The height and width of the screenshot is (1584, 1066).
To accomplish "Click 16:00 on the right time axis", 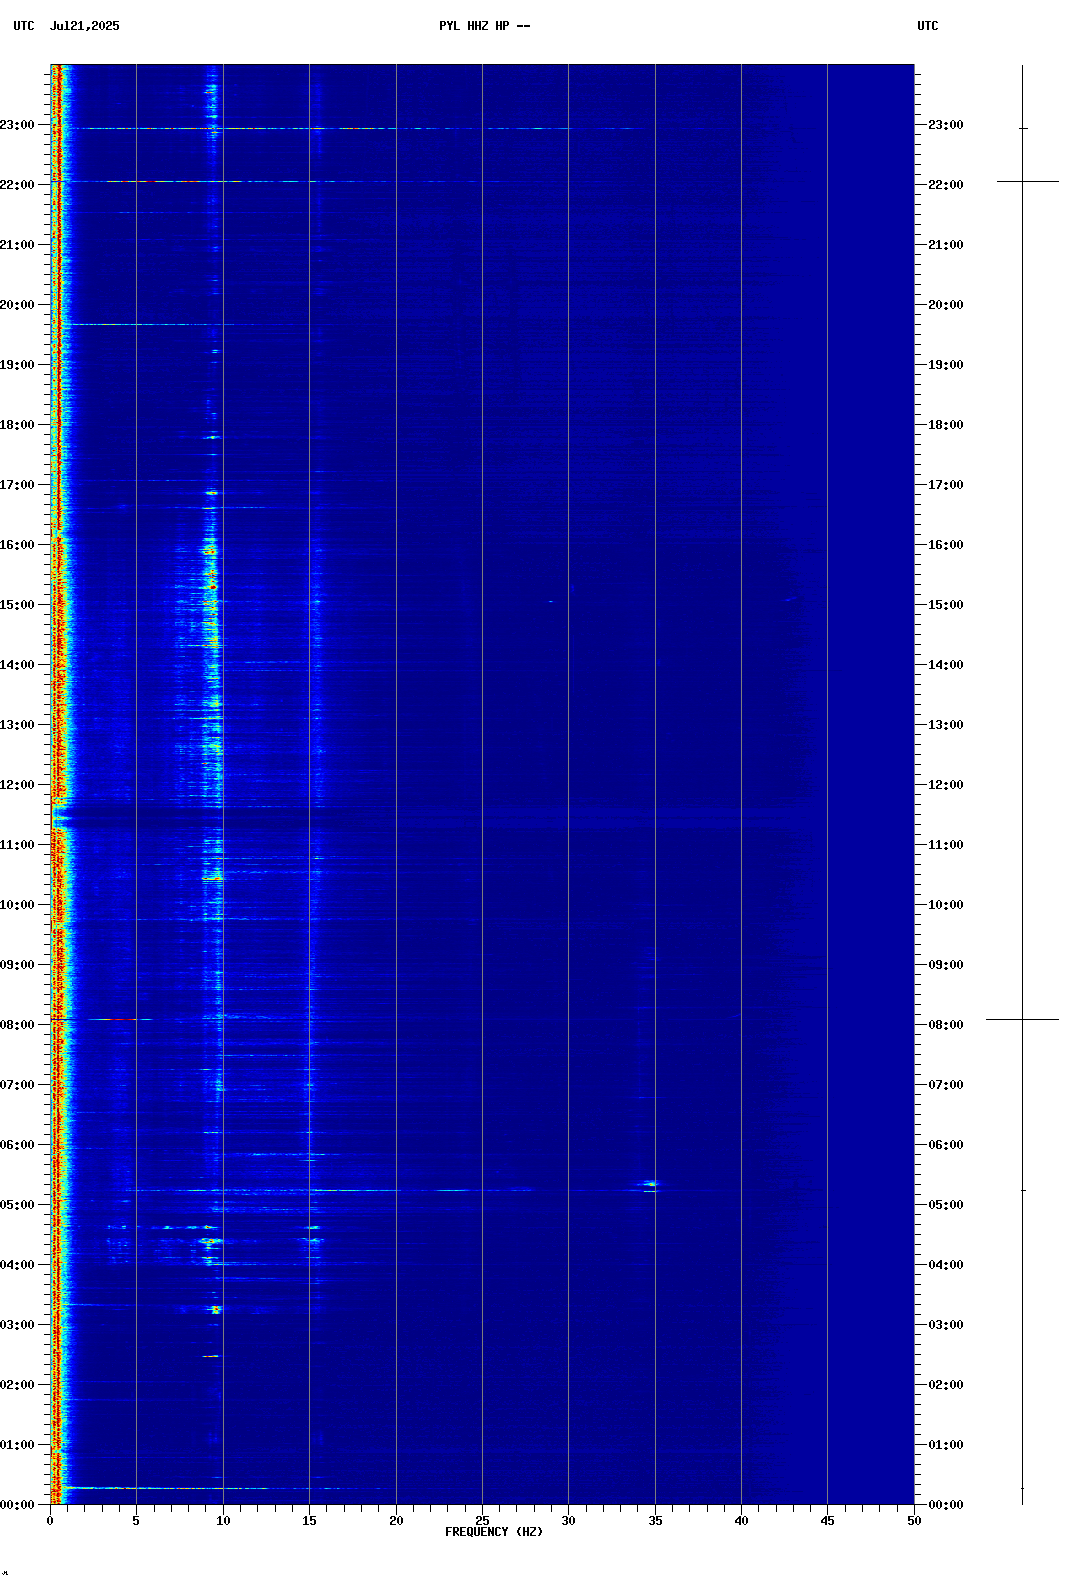I will click(946, 545).
